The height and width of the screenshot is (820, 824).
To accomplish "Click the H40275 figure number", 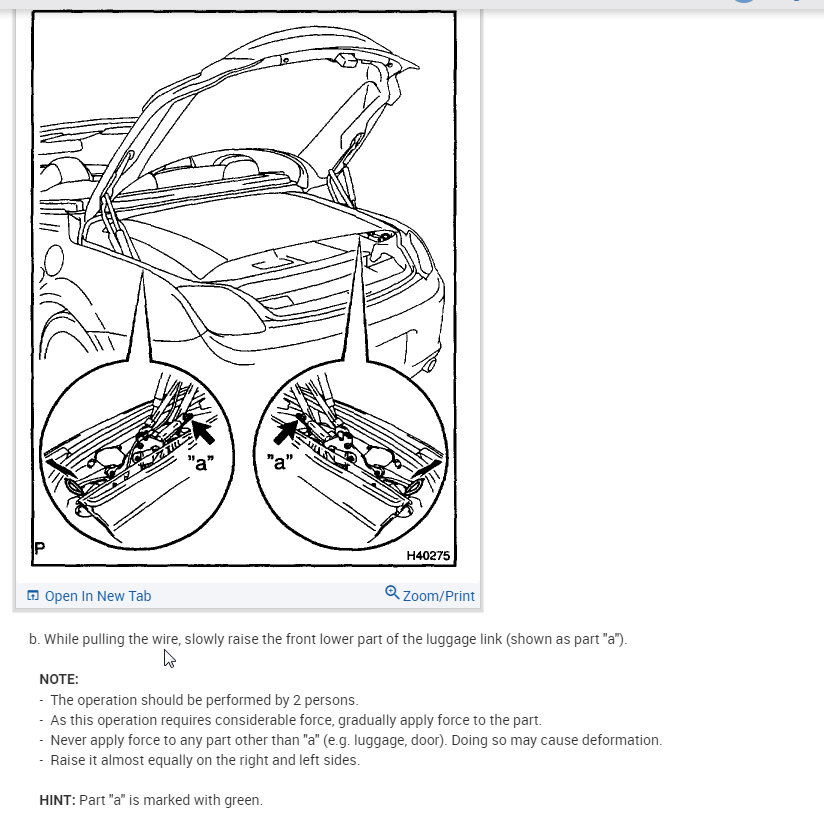I will point(428,556).
